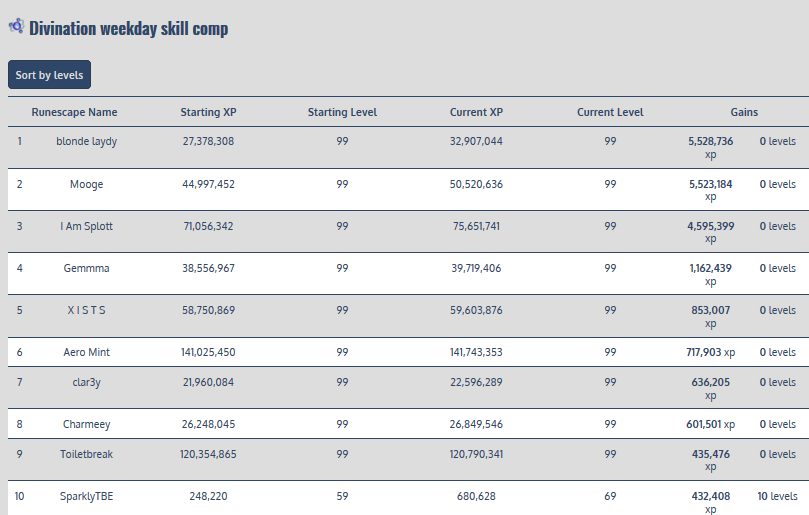Click the Toiletbreak player name
Screen dimensions: 809x515
coord(86,454)
